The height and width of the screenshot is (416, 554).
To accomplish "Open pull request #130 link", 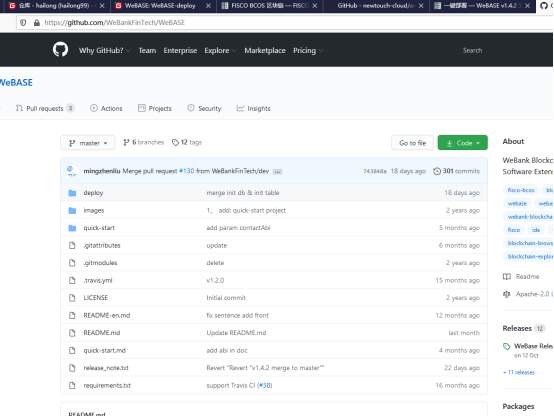I will [x=187, y=171].
